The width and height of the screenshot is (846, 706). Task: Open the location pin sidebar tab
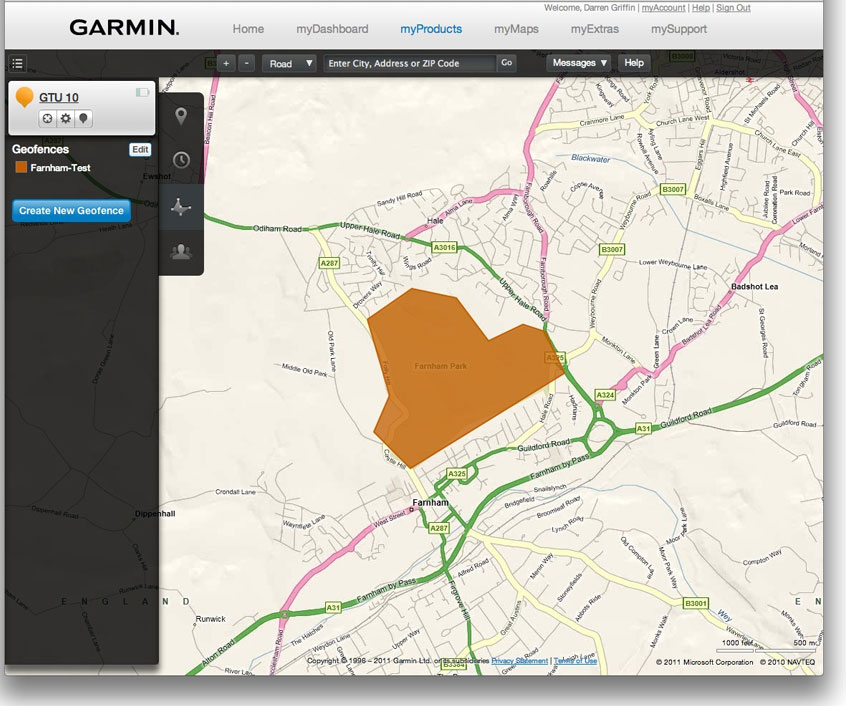pyautogui.click(x=181, y=116)
